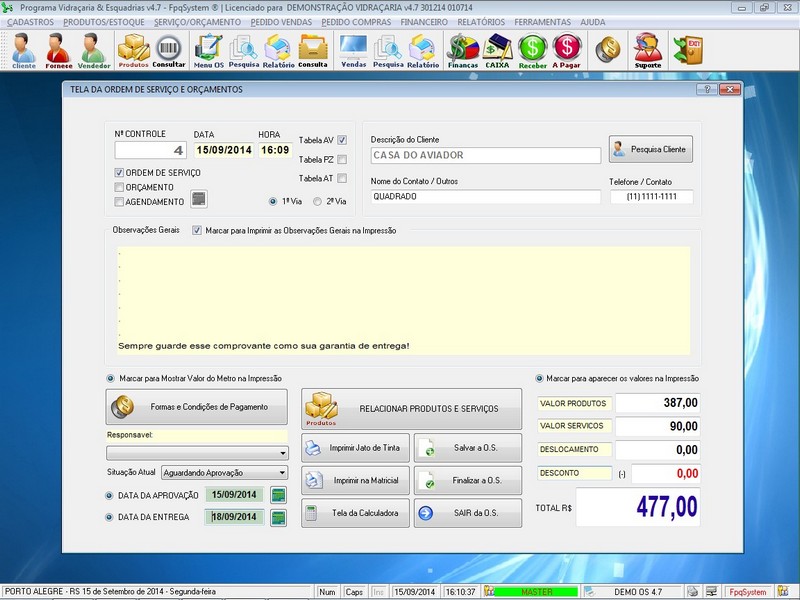Click the Pesquisa Cliente button
Screen dimensions: 800x600
point(650,147)
